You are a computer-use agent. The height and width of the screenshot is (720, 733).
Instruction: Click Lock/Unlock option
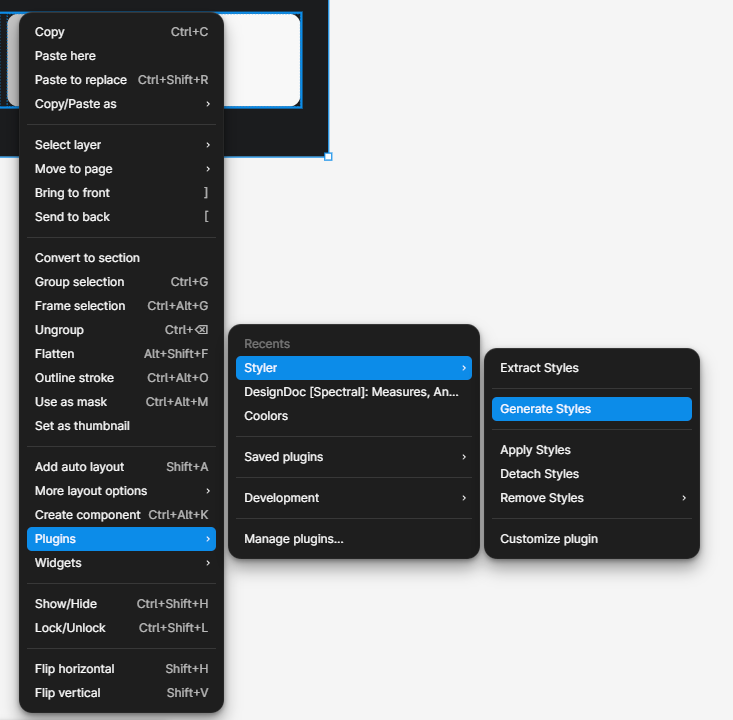point(121,628)
